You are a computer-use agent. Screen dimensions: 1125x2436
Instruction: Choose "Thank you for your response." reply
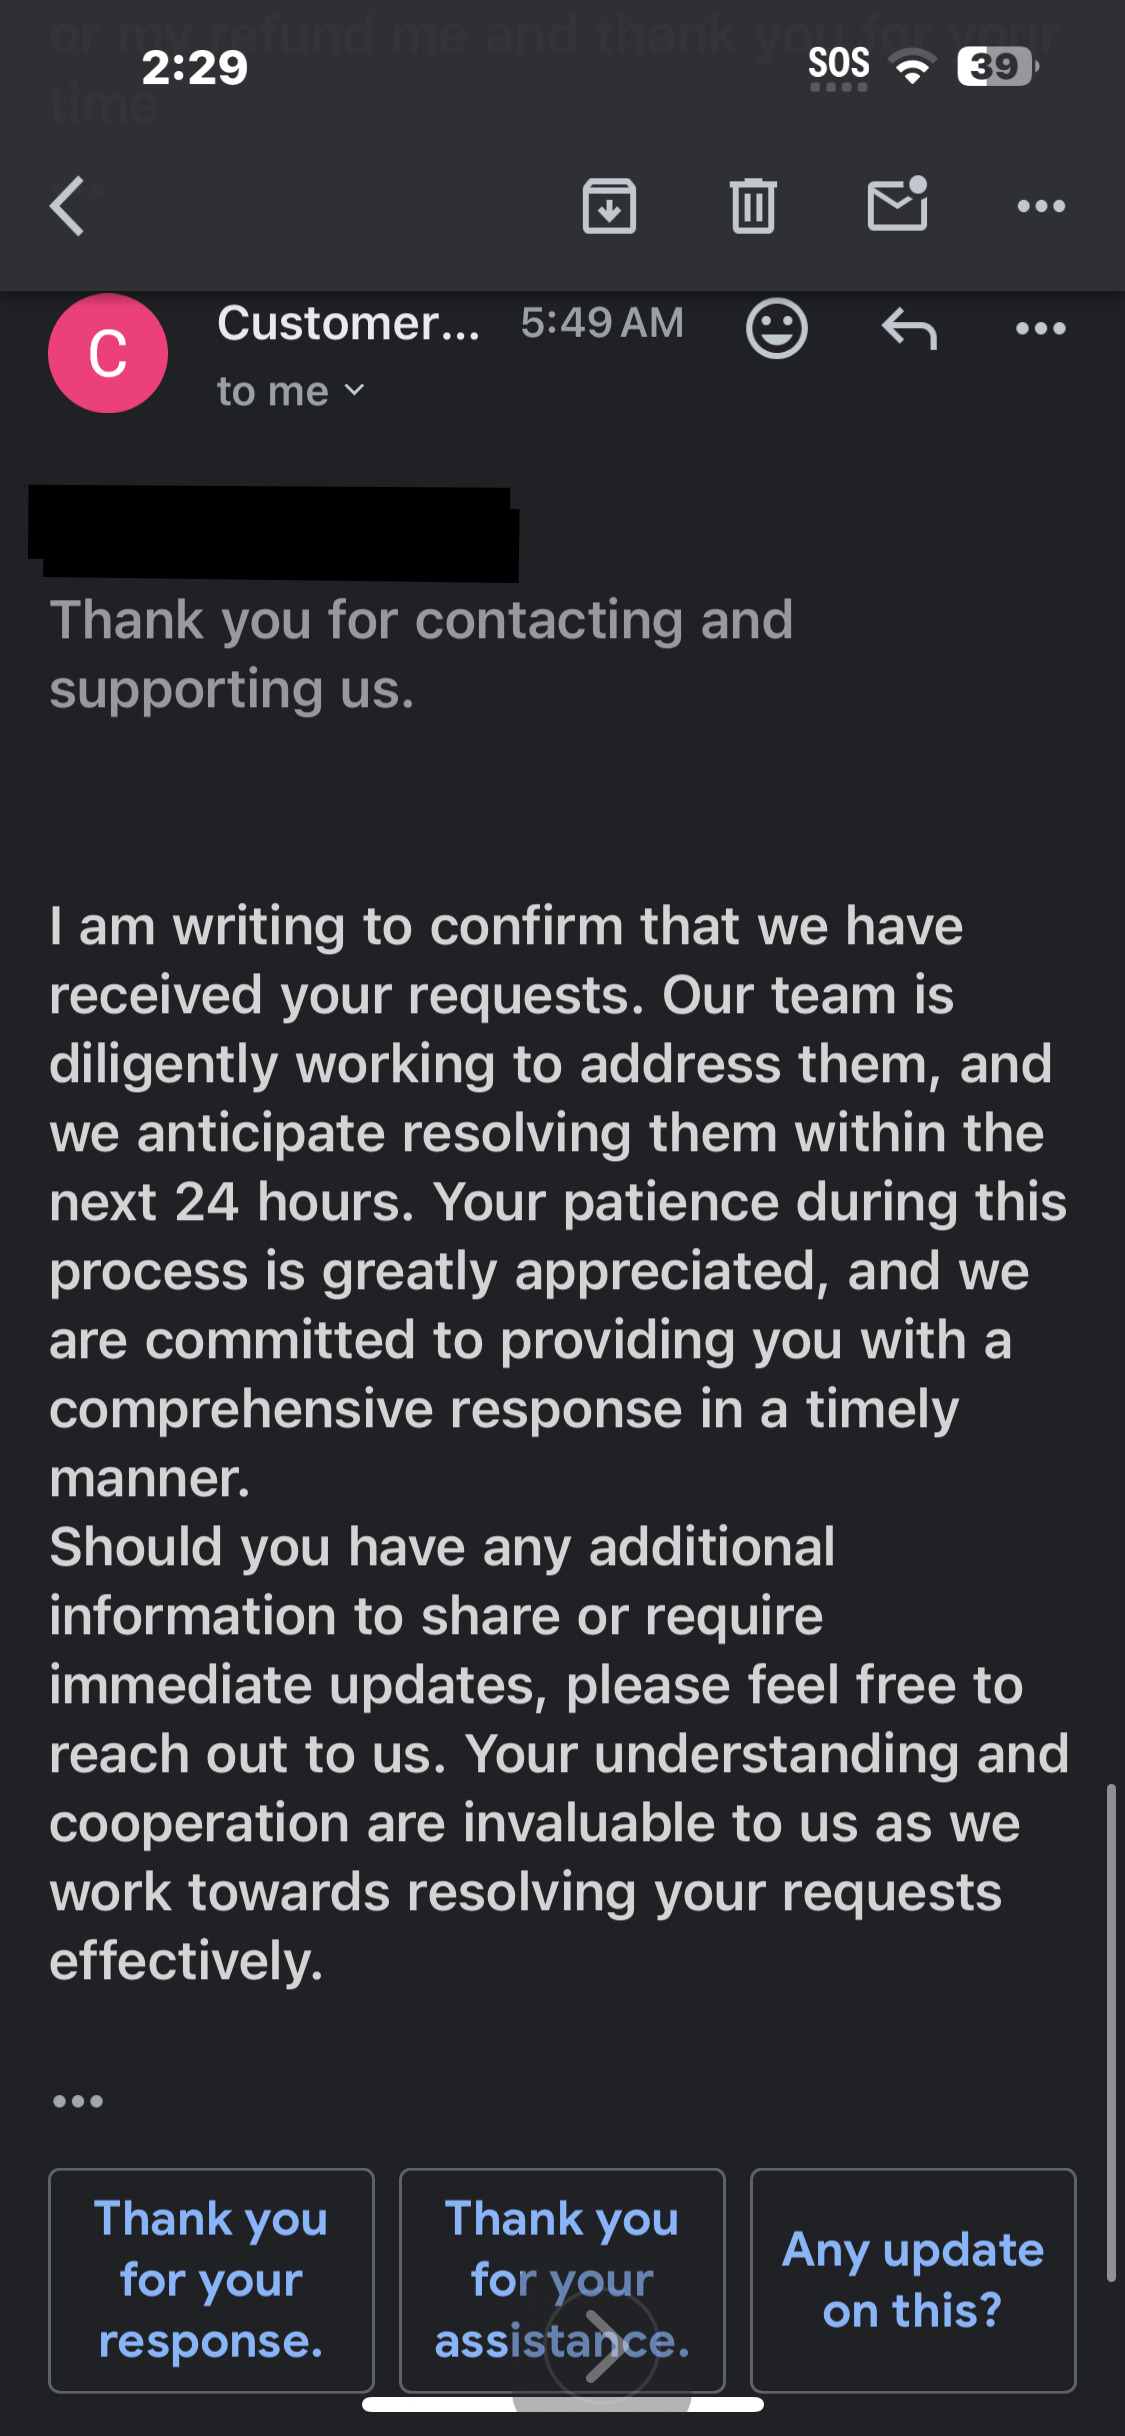tap(211, 2280)
